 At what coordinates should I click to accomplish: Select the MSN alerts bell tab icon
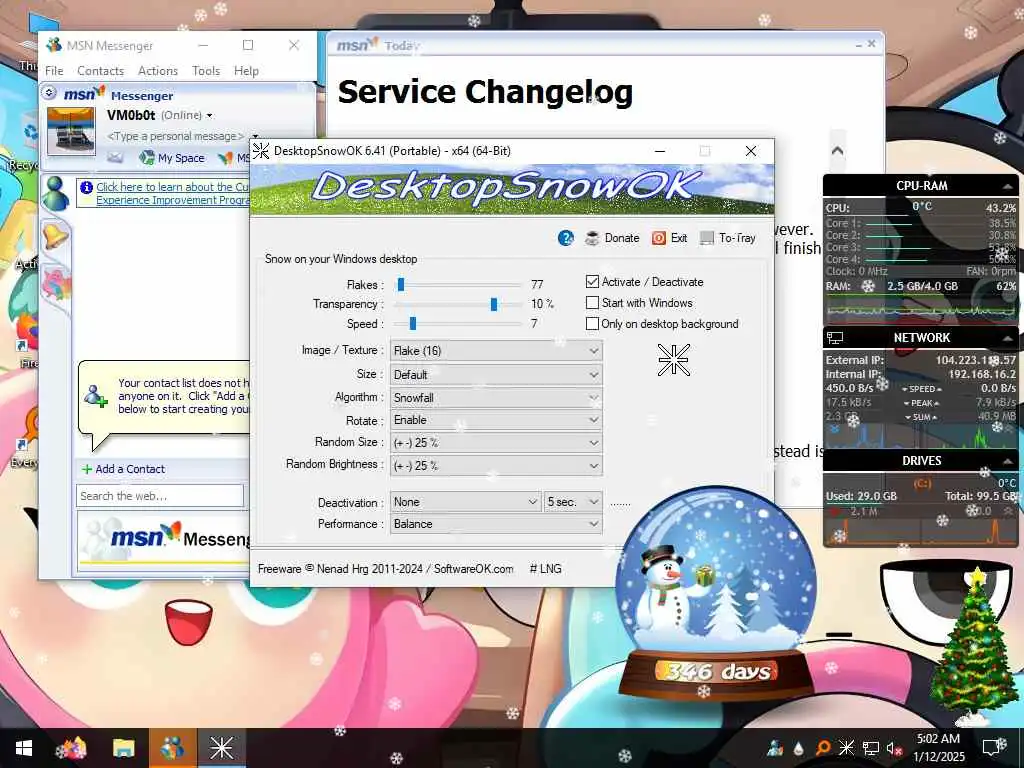56,235
